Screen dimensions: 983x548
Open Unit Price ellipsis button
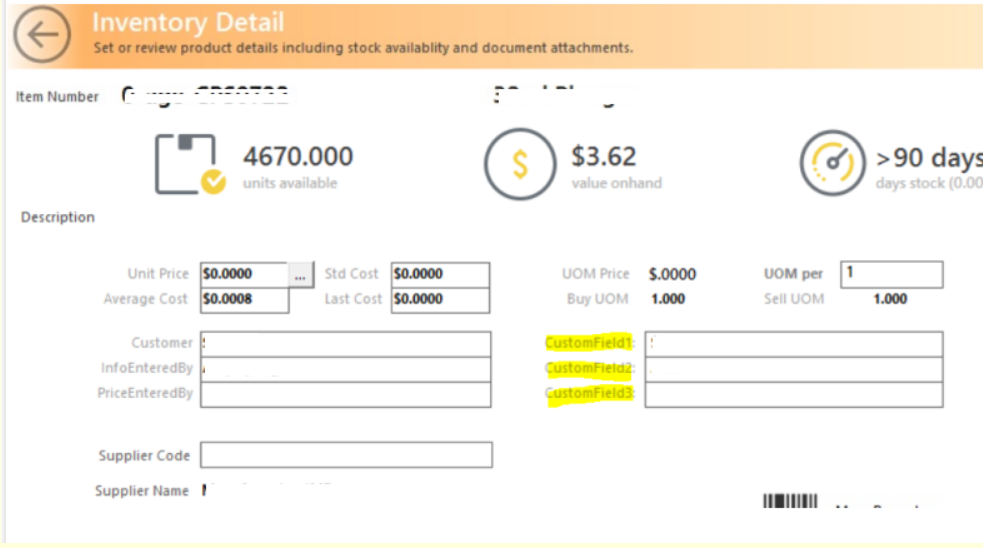tap(300, 275)
